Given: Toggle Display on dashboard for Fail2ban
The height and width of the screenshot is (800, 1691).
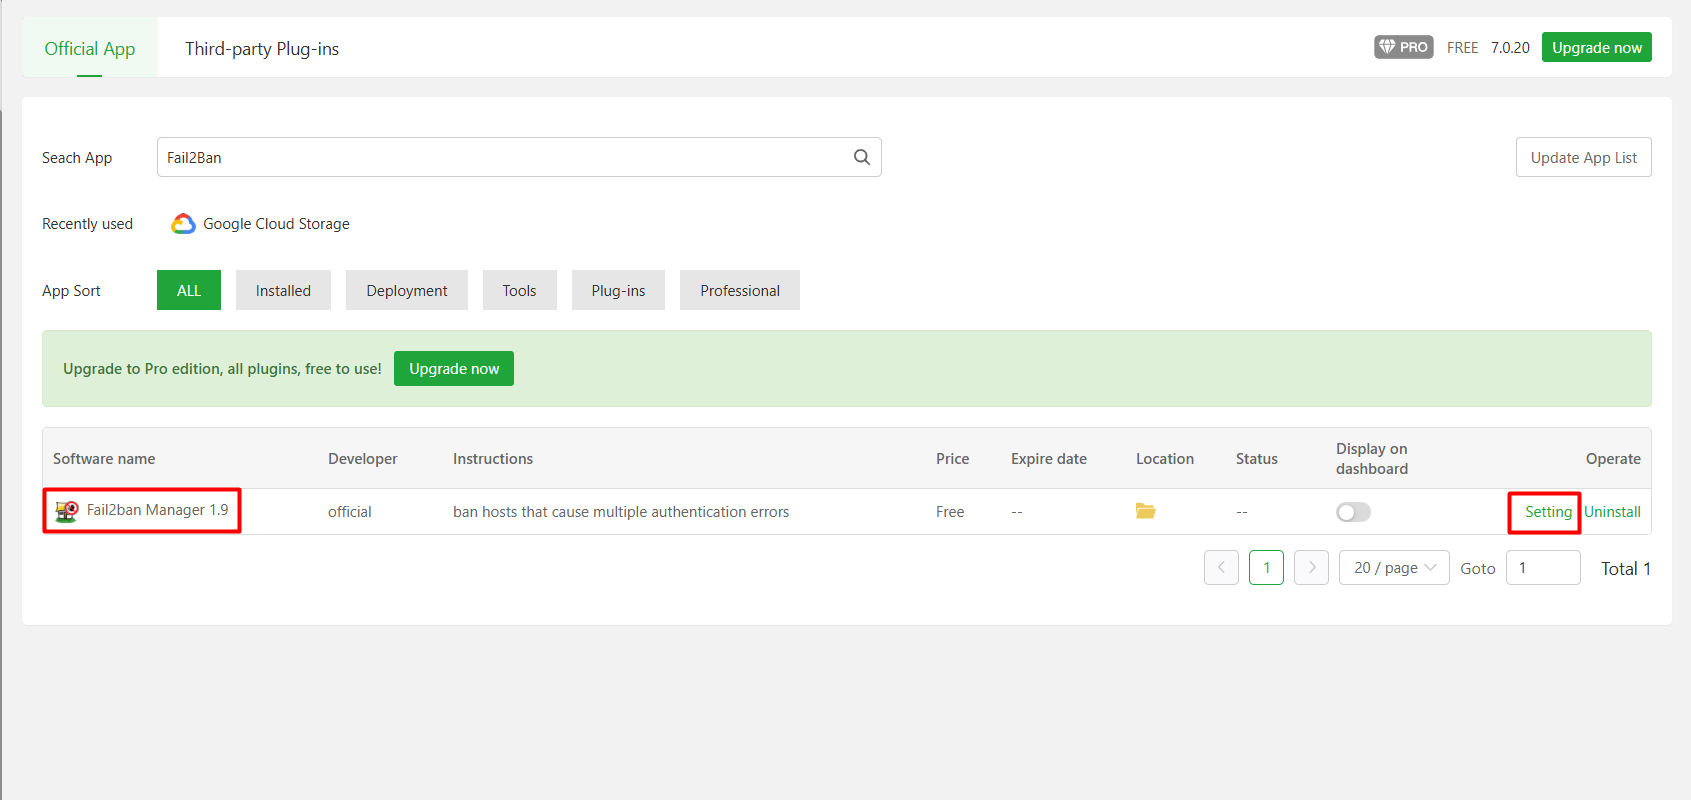Looking at the screenshot, I should pos(1353,512).
